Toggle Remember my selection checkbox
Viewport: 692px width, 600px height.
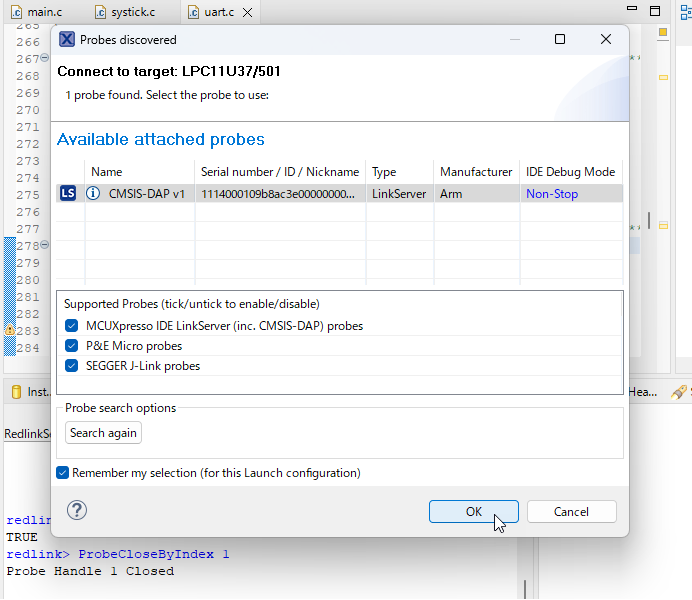coord(63,472)
